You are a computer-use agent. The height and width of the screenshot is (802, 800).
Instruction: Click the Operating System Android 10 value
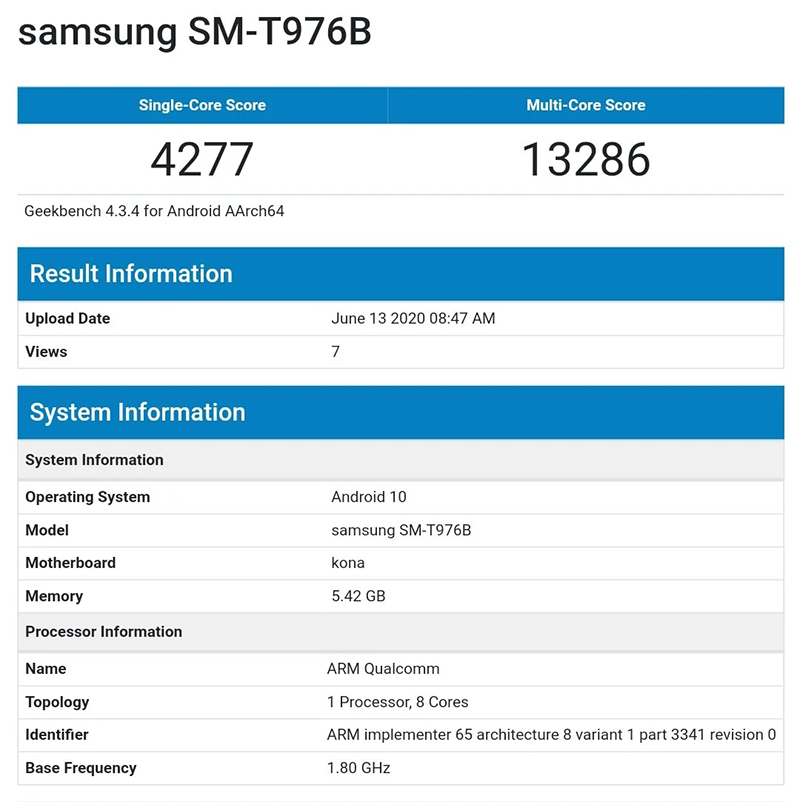[369, 497]
